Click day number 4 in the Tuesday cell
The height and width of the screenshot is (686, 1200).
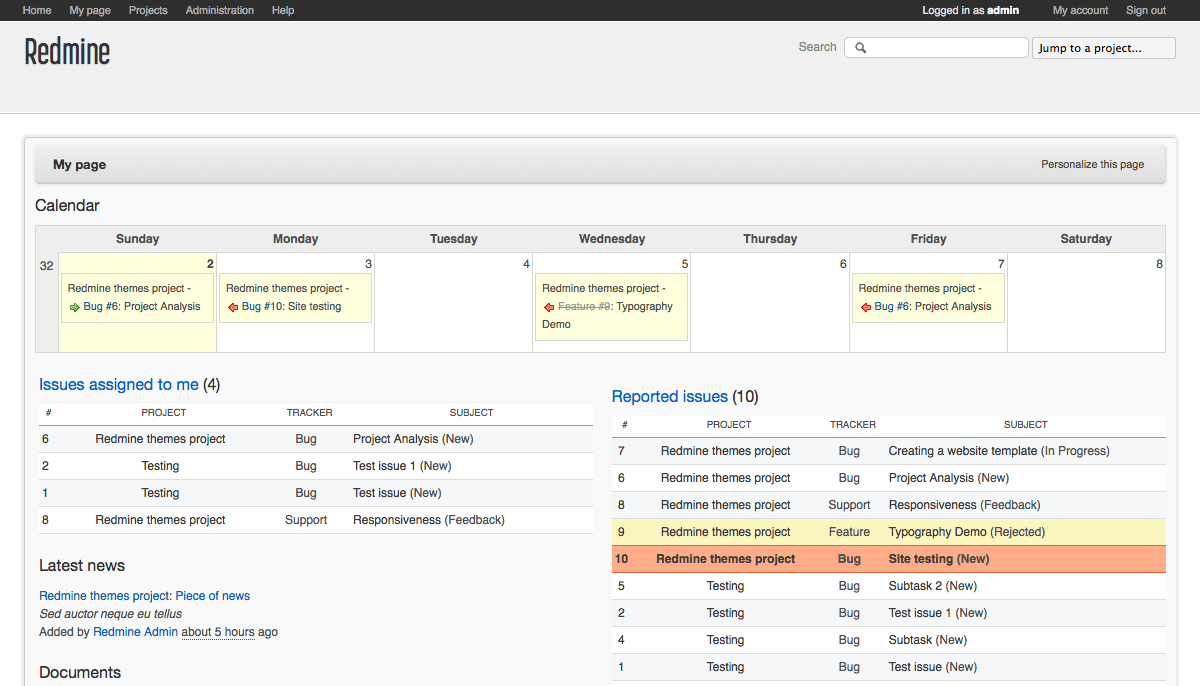point(526,264)
